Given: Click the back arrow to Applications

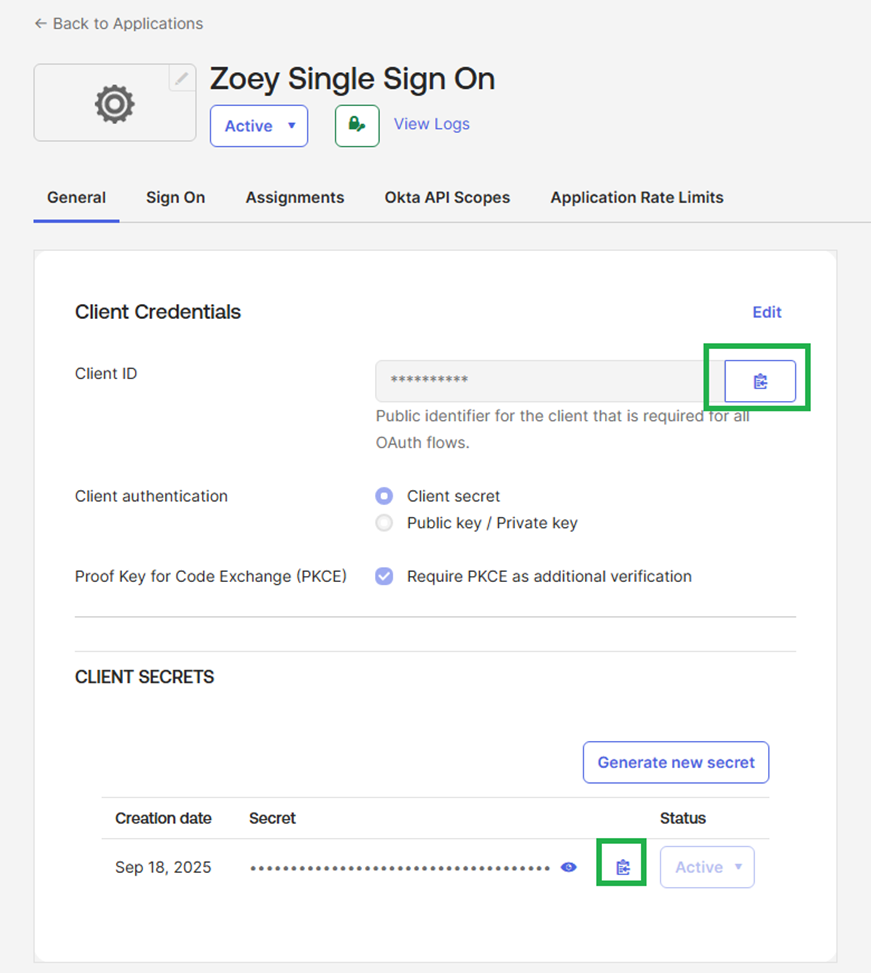Looking at the screenshot, I should [x=41, y=24].
